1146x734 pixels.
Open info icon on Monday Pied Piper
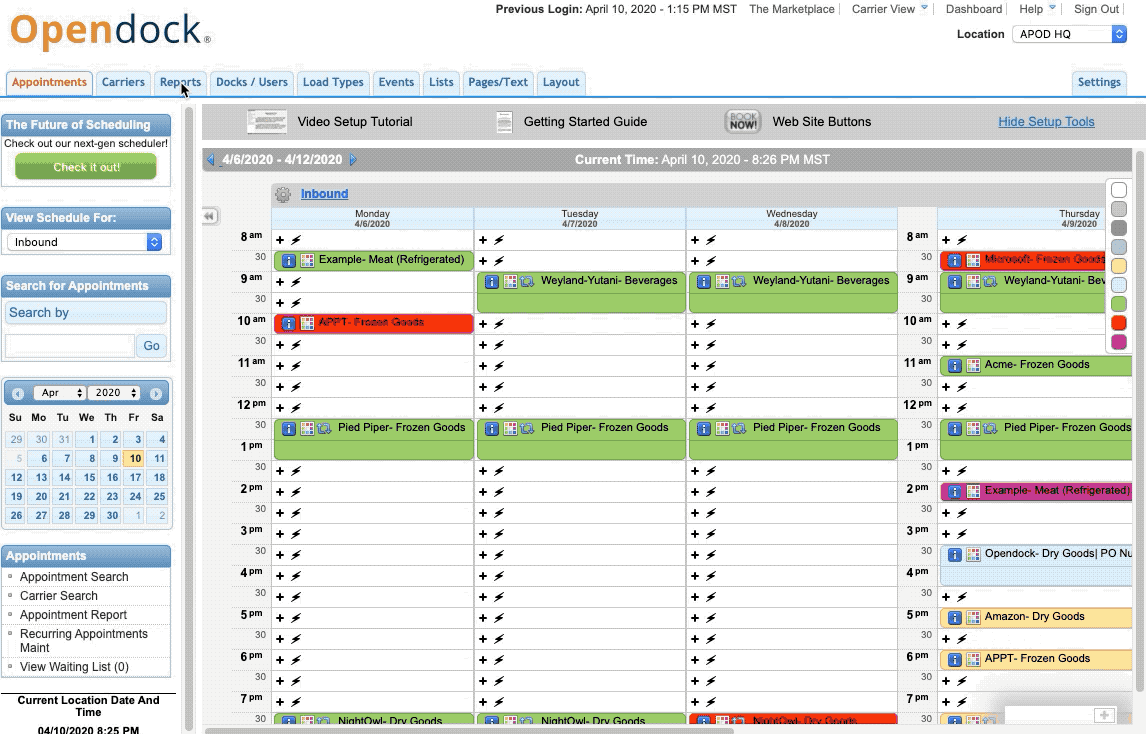tap(289, 428)
